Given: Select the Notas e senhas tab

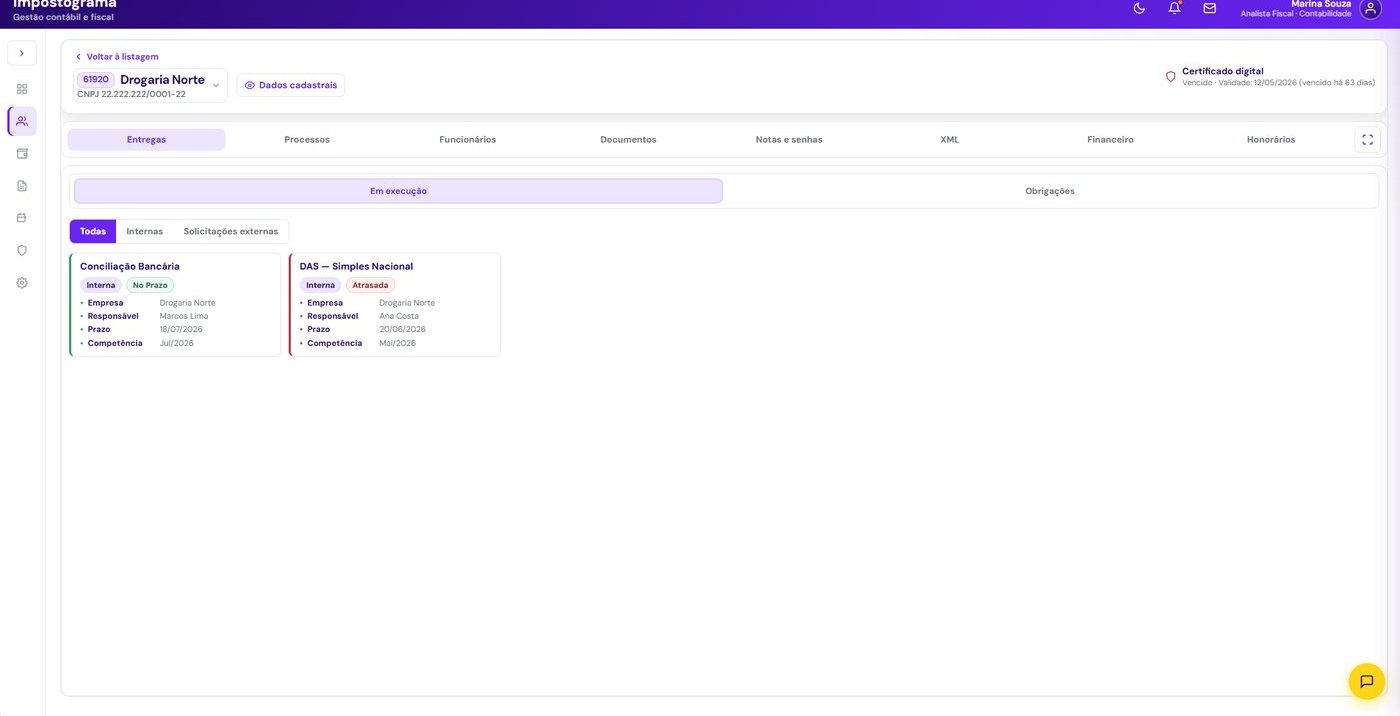Looking at the screenshot, I should click(x=789, y=140).
